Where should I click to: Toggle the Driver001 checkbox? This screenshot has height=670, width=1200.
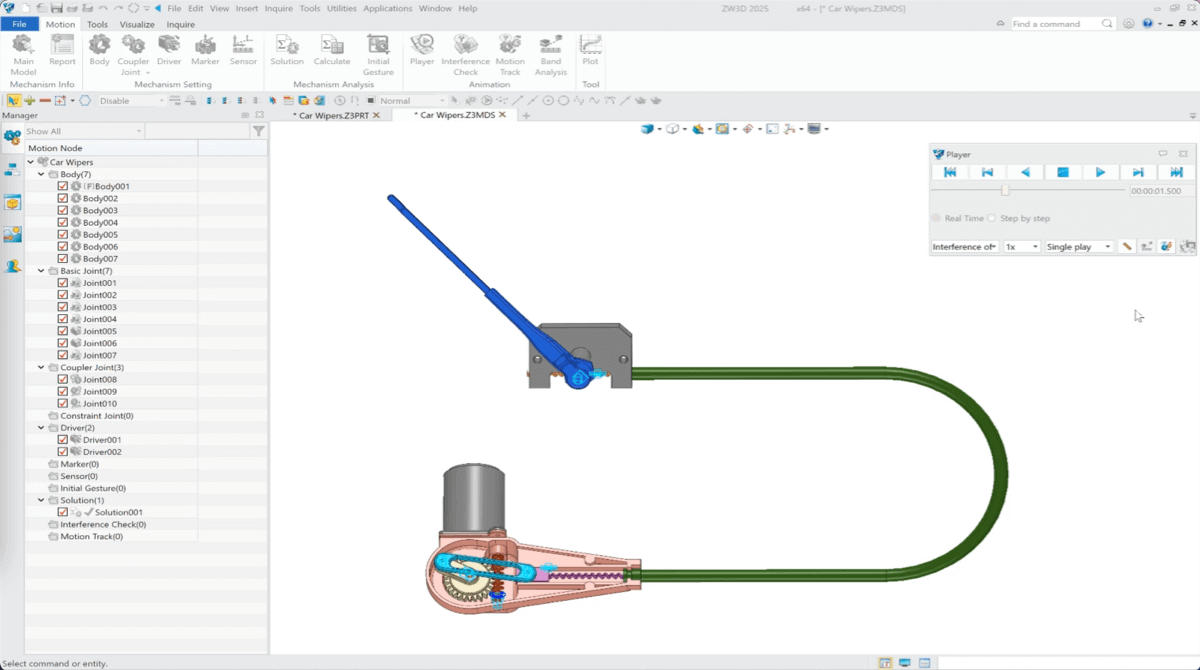point(63,440)
